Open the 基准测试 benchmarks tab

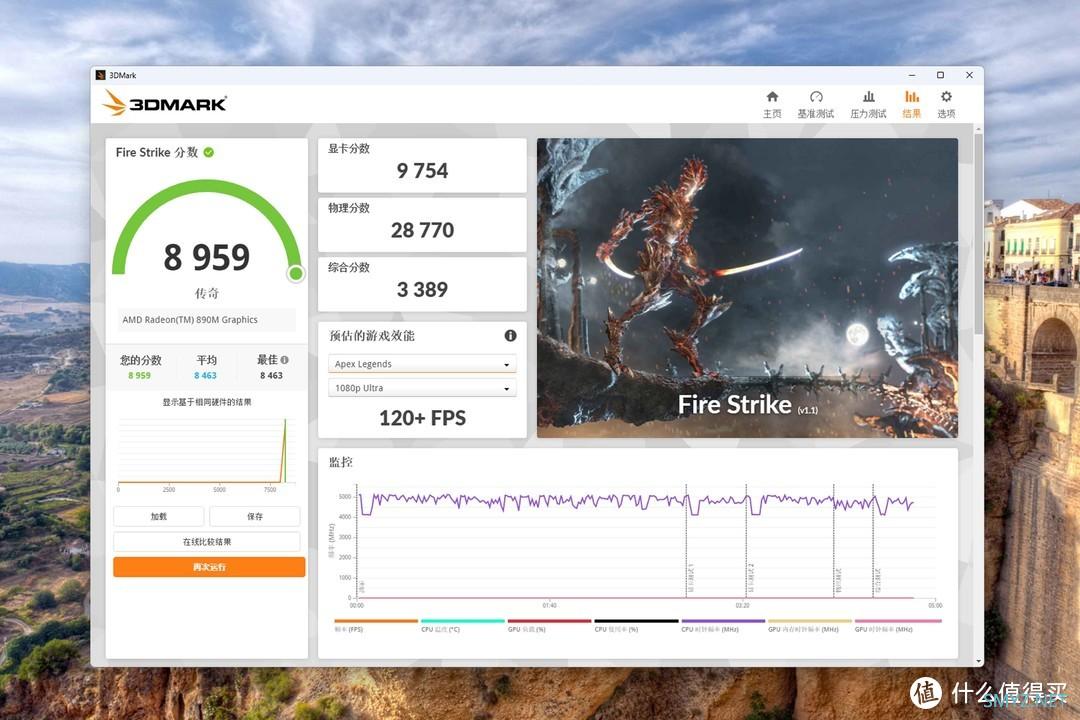point(816,105)
